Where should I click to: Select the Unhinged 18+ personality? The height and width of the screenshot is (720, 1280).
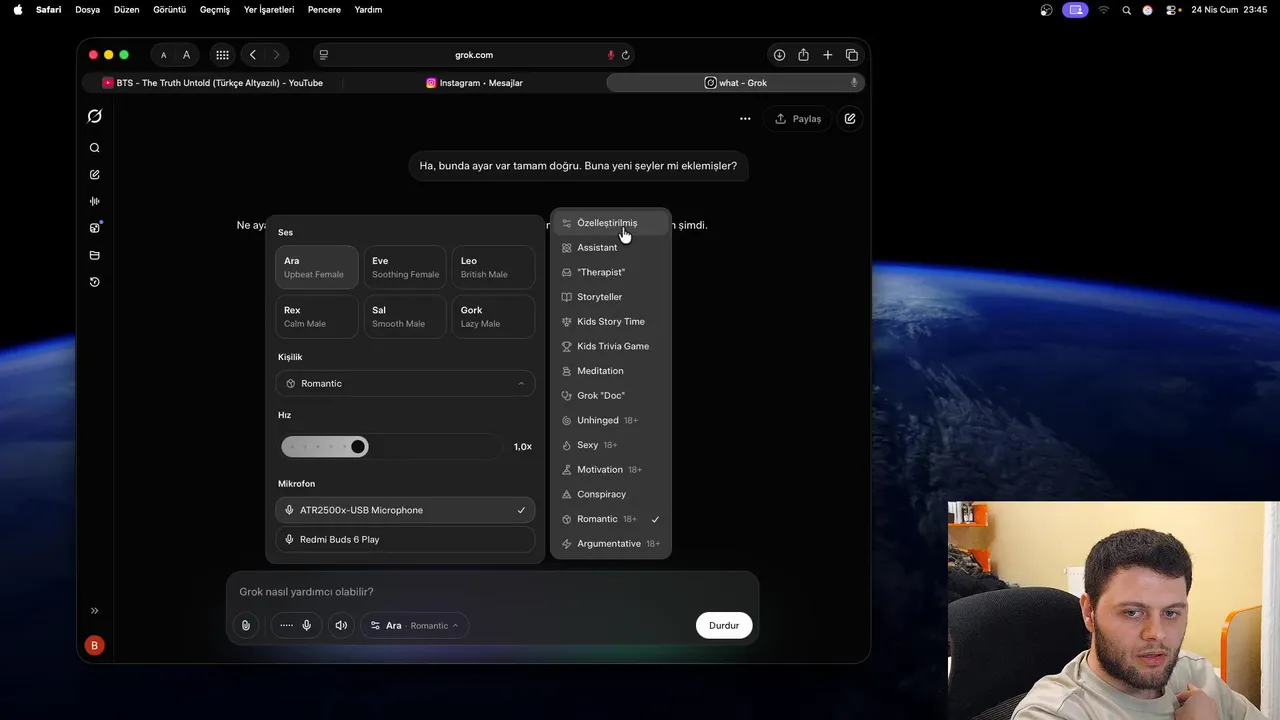pos(610,420)
